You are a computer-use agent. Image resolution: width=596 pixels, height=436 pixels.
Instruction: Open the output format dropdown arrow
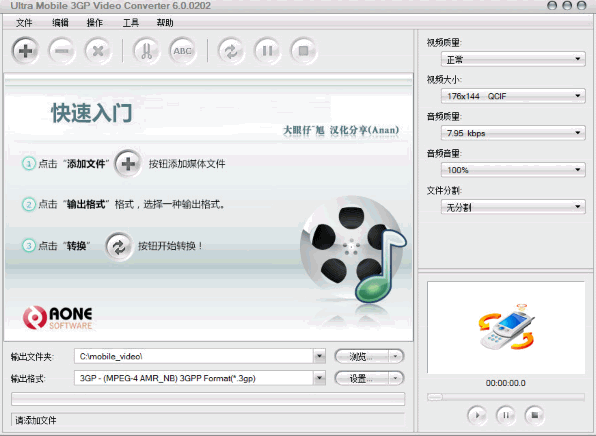[x=319, y=378]
